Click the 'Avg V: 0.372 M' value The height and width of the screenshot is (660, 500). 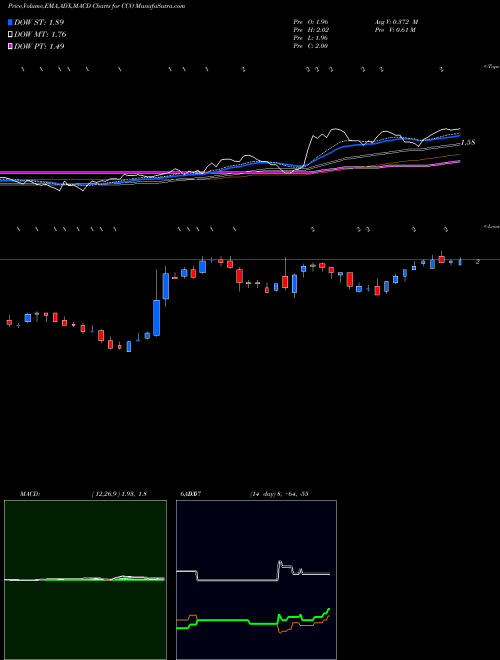tap(396, 22)
